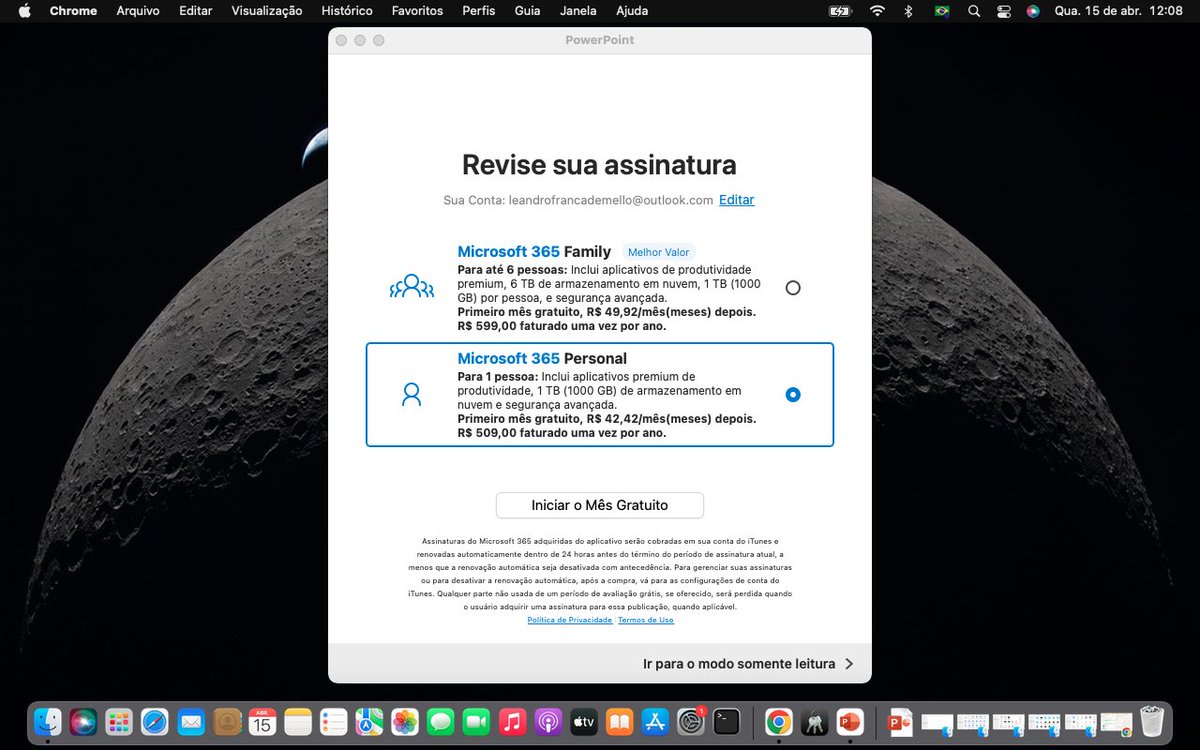Open Política de Privacidade link

[570, 620]
